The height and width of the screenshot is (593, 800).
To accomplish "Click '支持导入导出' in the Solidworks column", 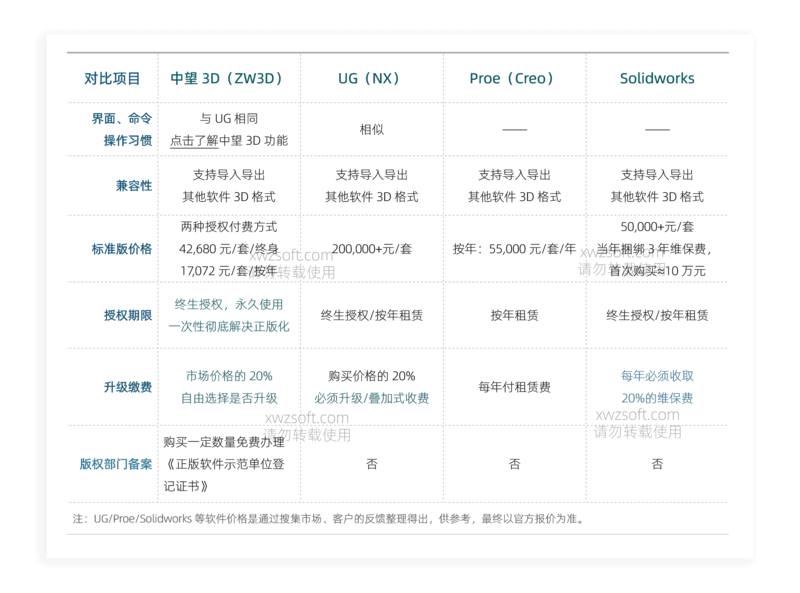I will tap(657, 175).
